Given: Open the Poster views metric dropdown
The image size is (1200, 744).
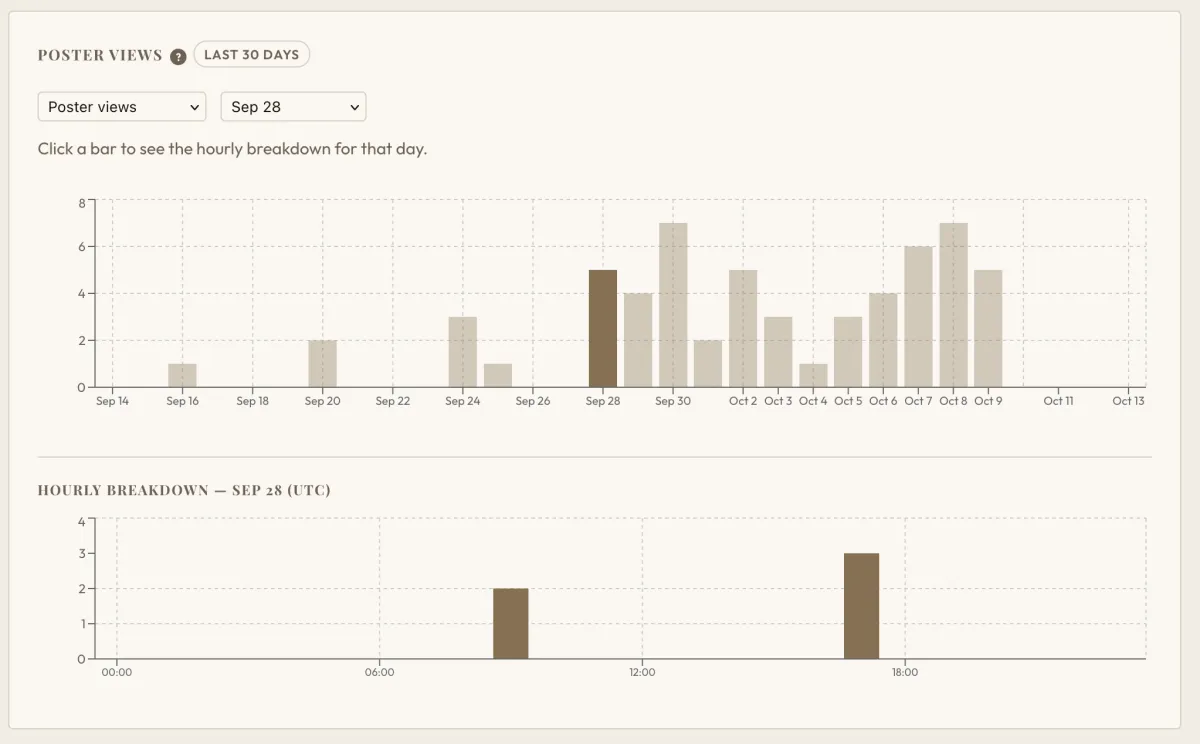Looking at the screenshot, I should click(x=122, y=107).
